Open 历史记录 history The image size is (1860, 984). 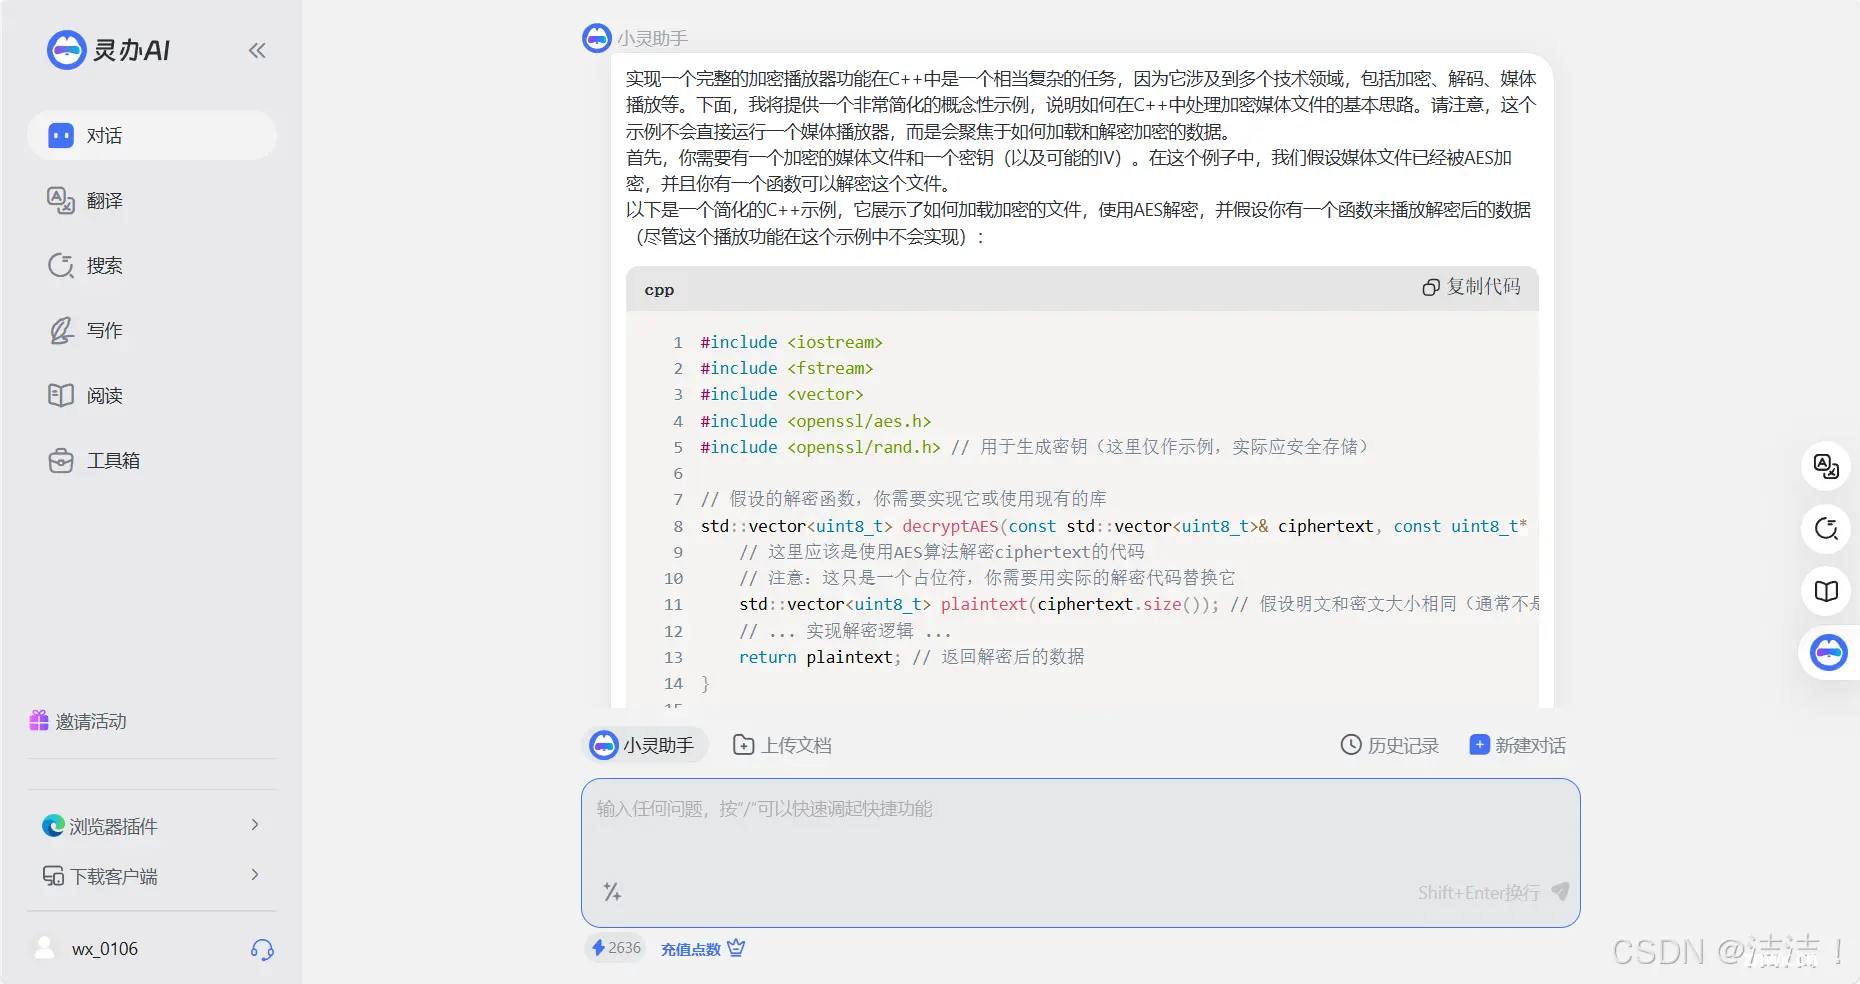tap(1389, 745)
